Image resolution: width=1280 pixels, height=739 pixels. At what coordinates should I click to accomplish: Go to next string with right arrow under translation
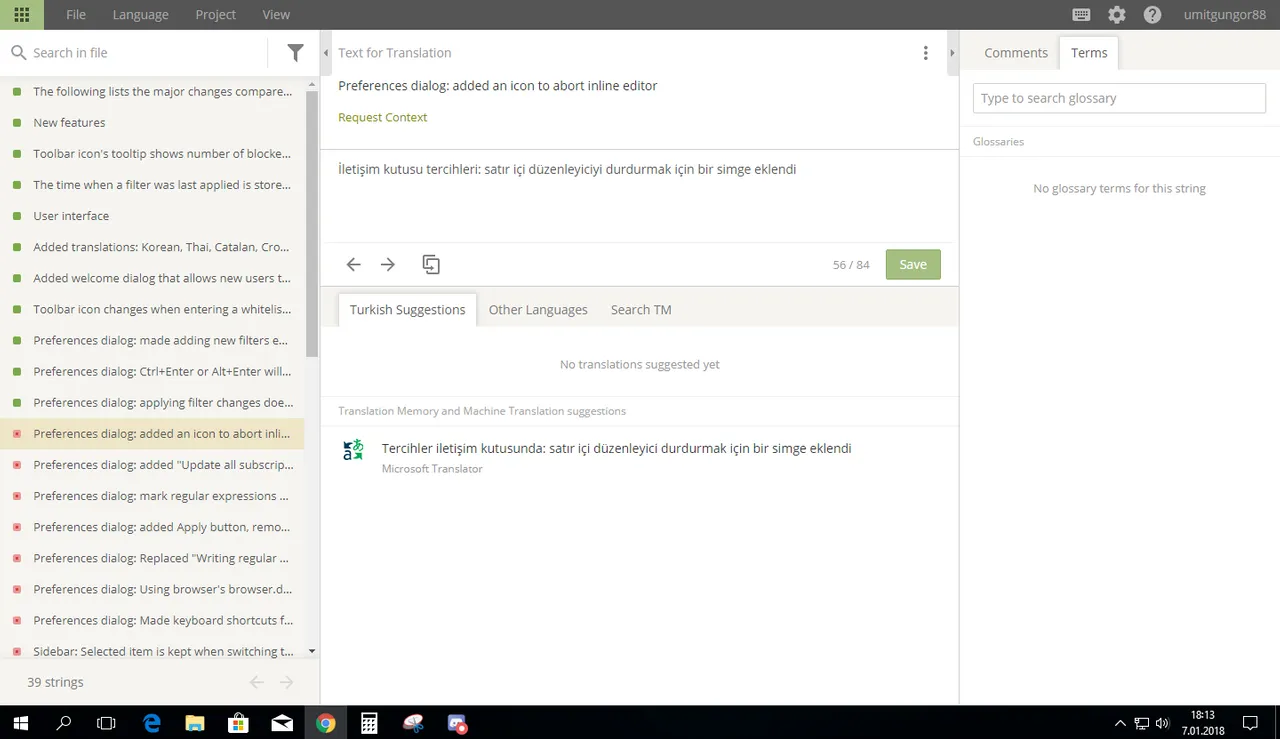pyautogui.click(x=388, y=264)
